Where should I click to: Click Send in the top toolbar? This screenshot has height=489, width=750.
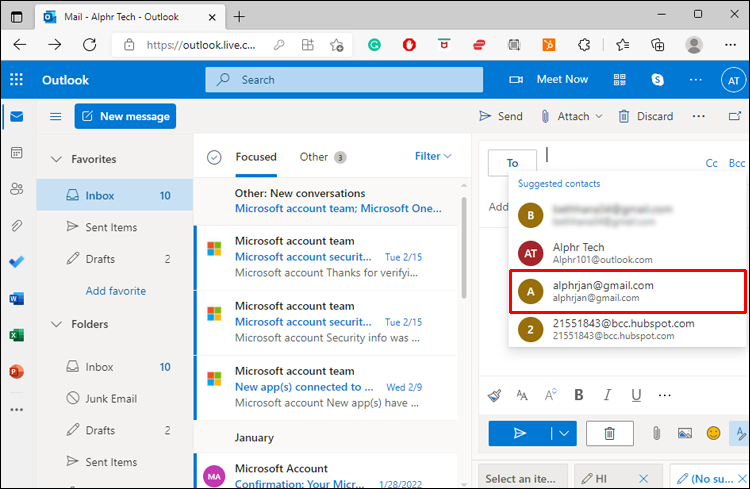point(501,116)
